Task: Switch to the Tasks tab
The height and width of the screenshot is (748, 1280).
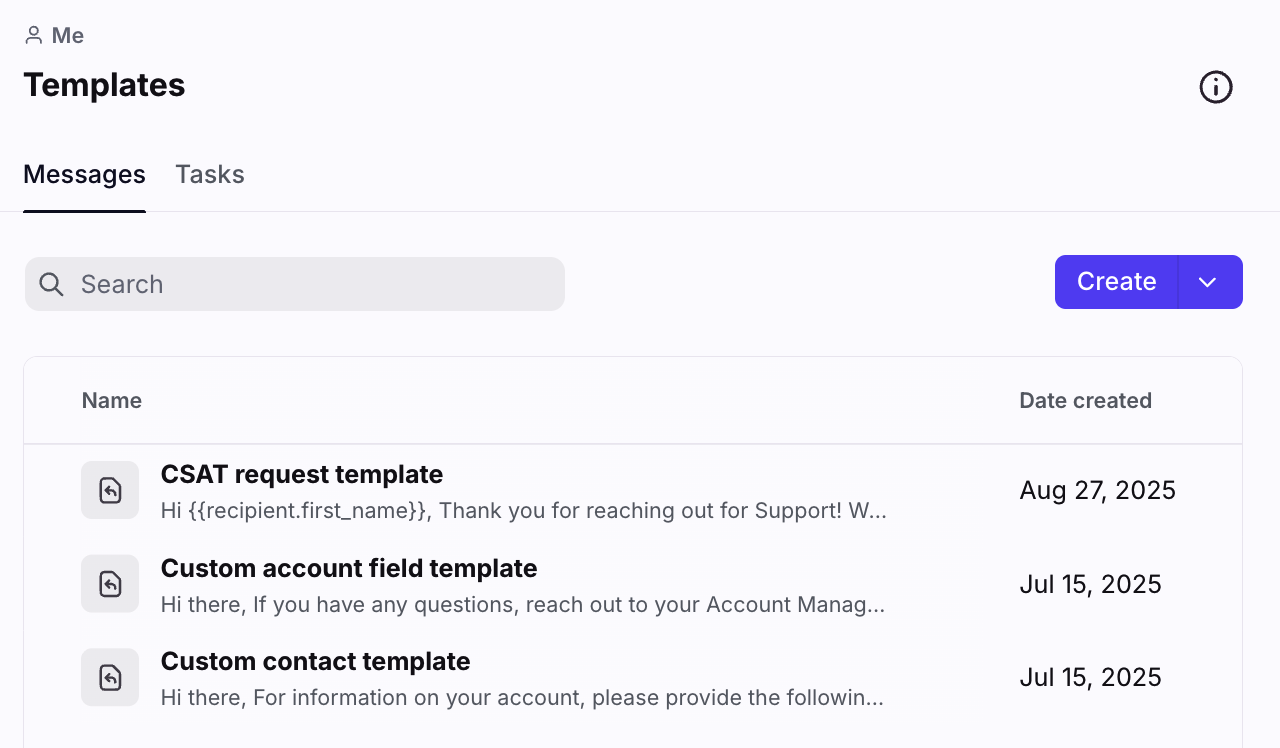Action: [210, 174]
